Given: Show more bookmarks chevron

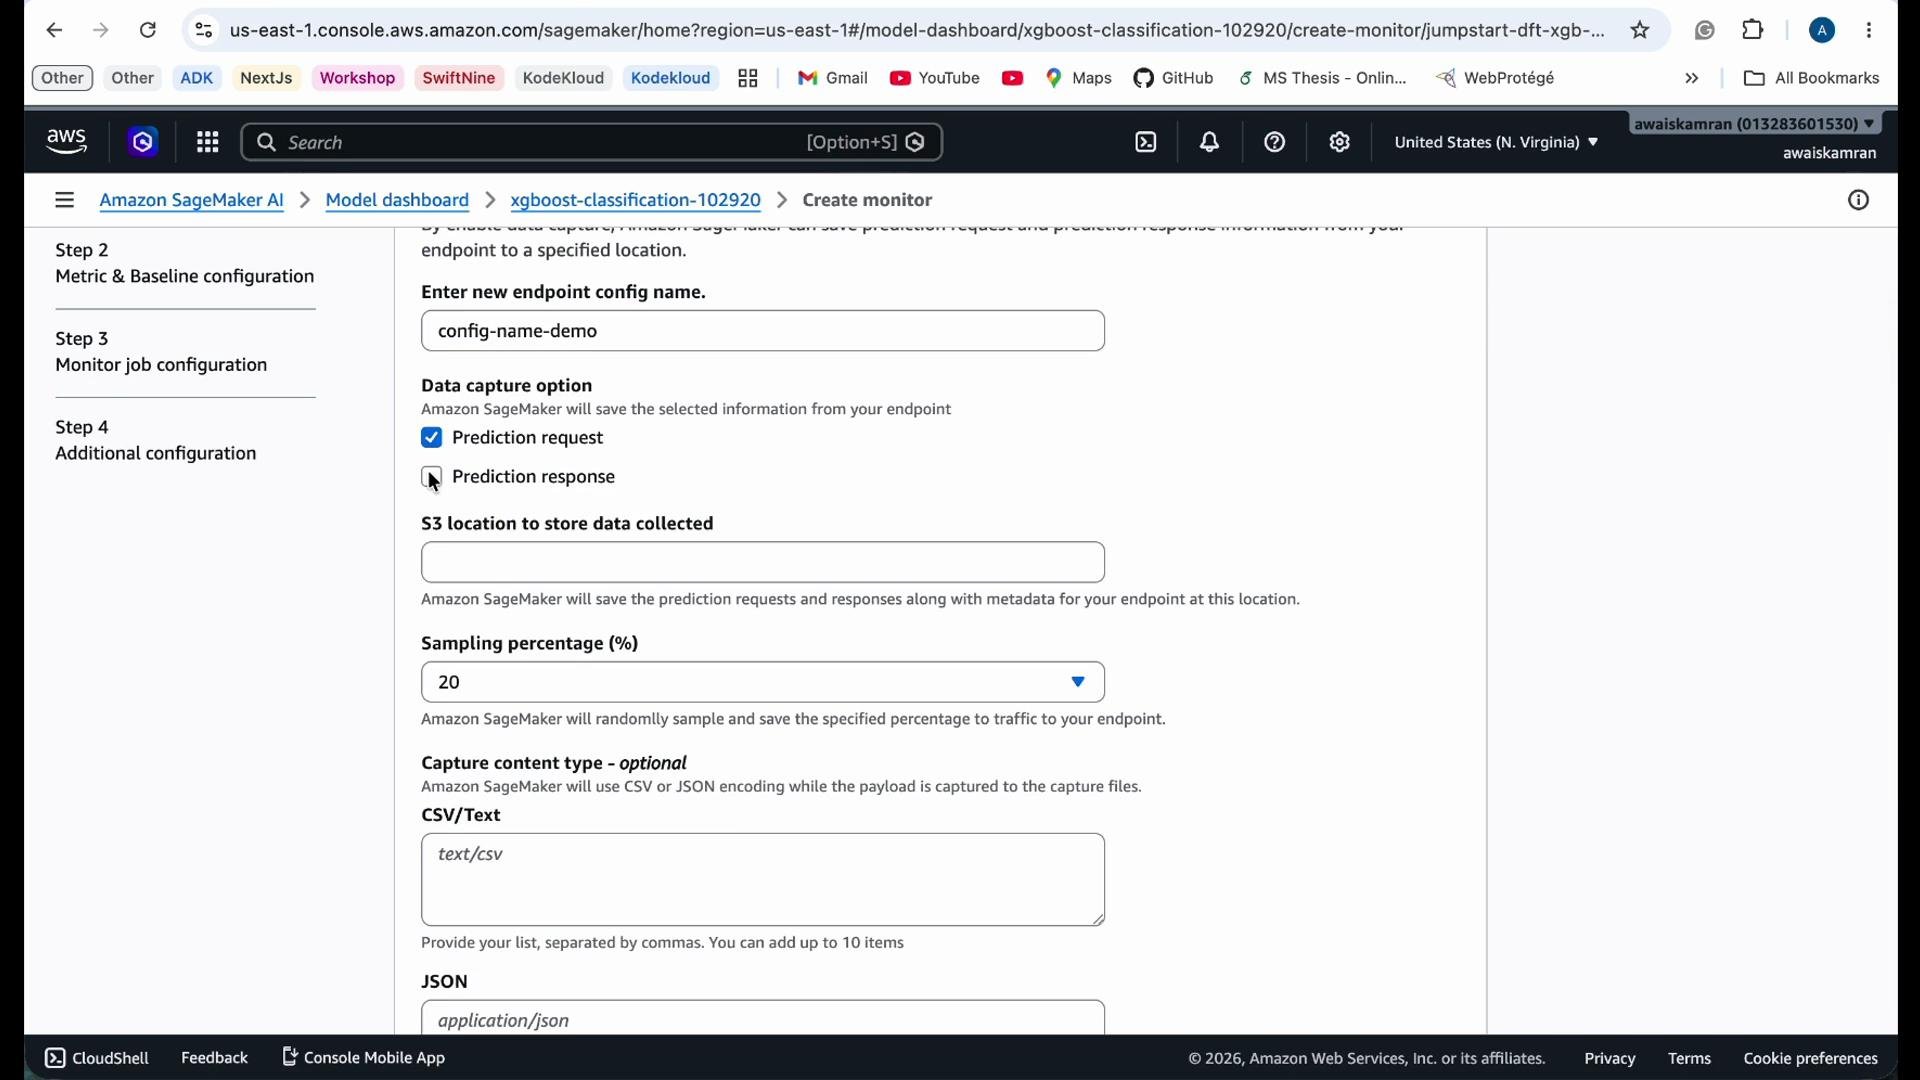Looking at the screenshot, I should tap(1692, 79).
